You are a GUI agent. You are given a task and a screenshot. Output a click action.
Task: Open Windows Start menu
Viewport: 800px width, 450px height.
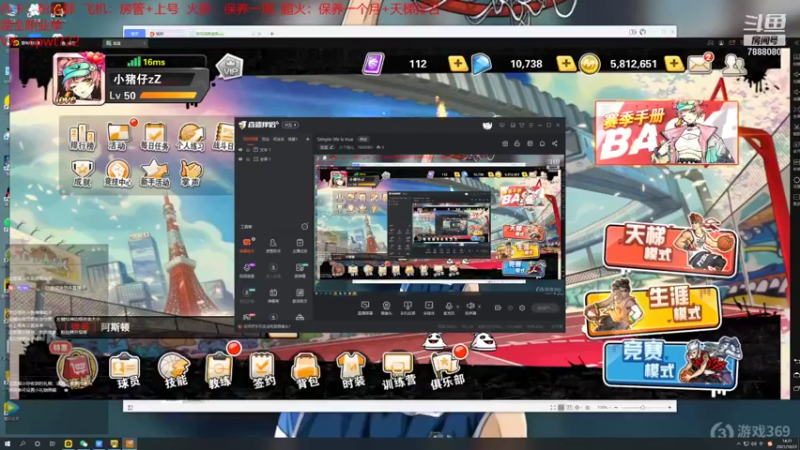point(7,444)
